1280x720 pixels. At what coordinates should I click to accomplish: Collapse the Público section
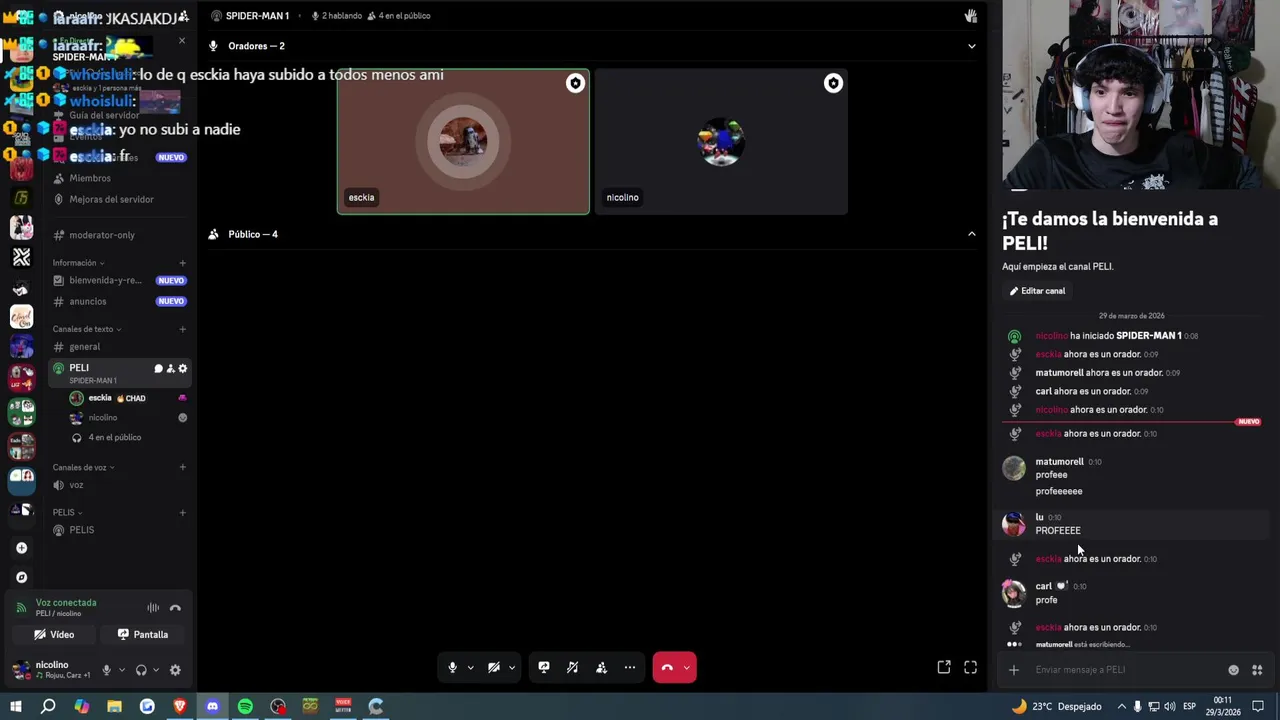pos(971,234)
